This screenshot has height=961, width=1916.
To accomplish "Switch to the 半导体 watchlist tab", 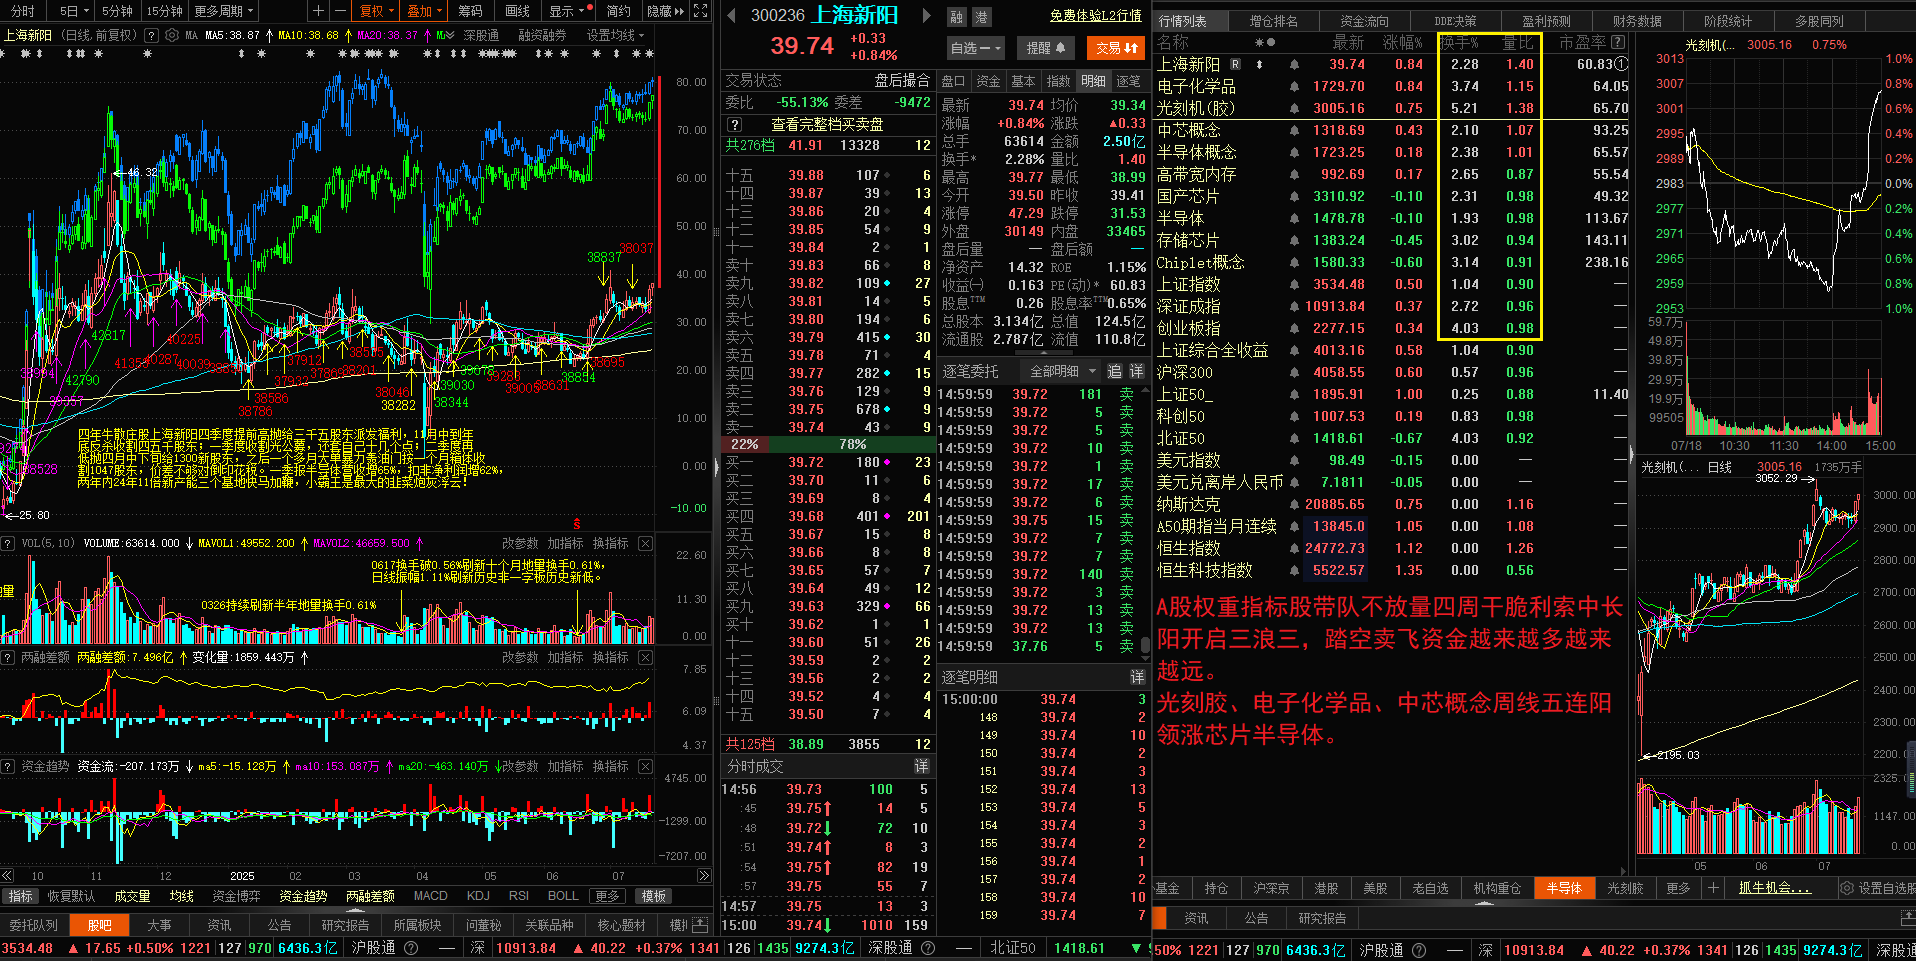I will [x=1564, y=888].
